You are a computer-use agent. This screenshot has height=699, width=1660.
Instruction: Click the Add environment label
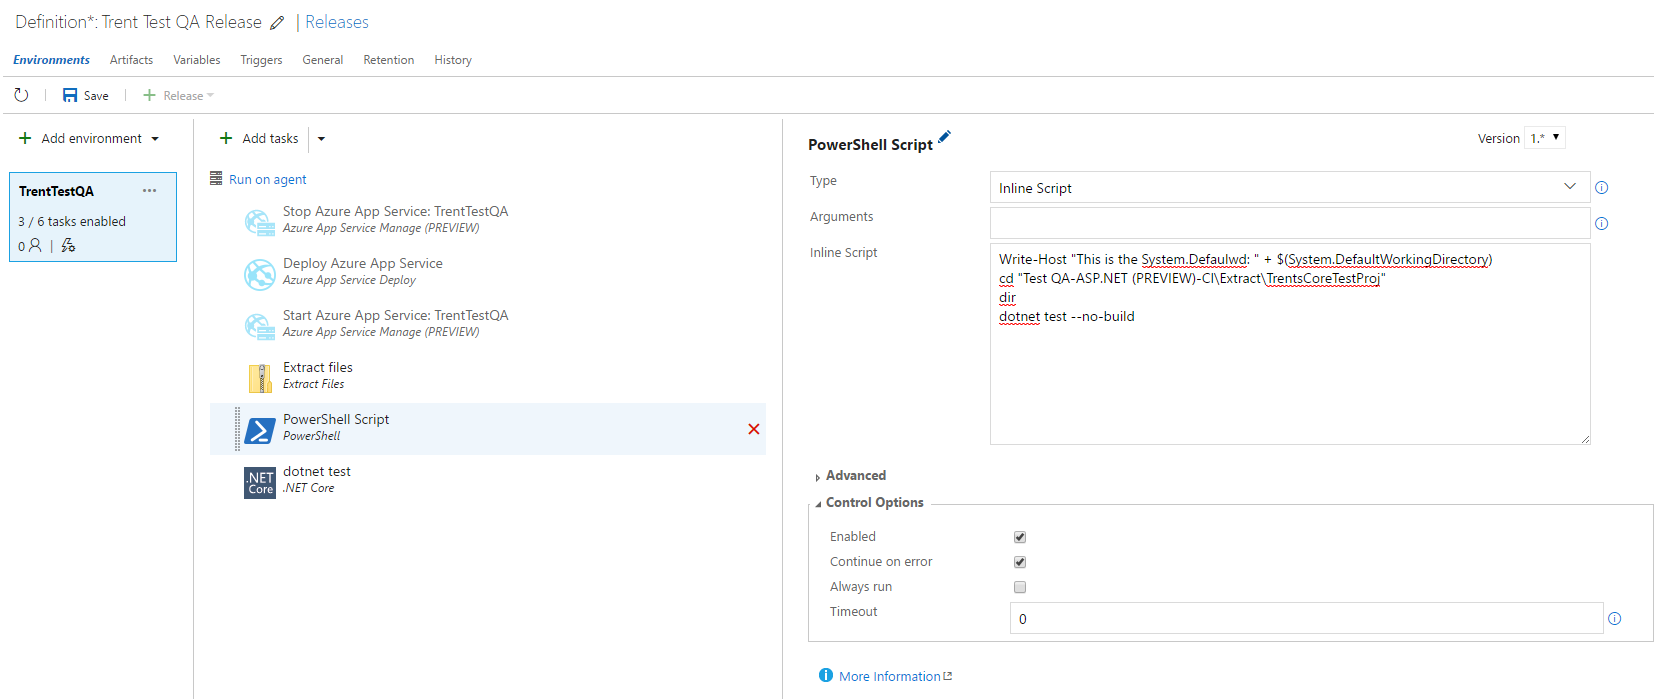pyautogui.click(x=91, y=139)
